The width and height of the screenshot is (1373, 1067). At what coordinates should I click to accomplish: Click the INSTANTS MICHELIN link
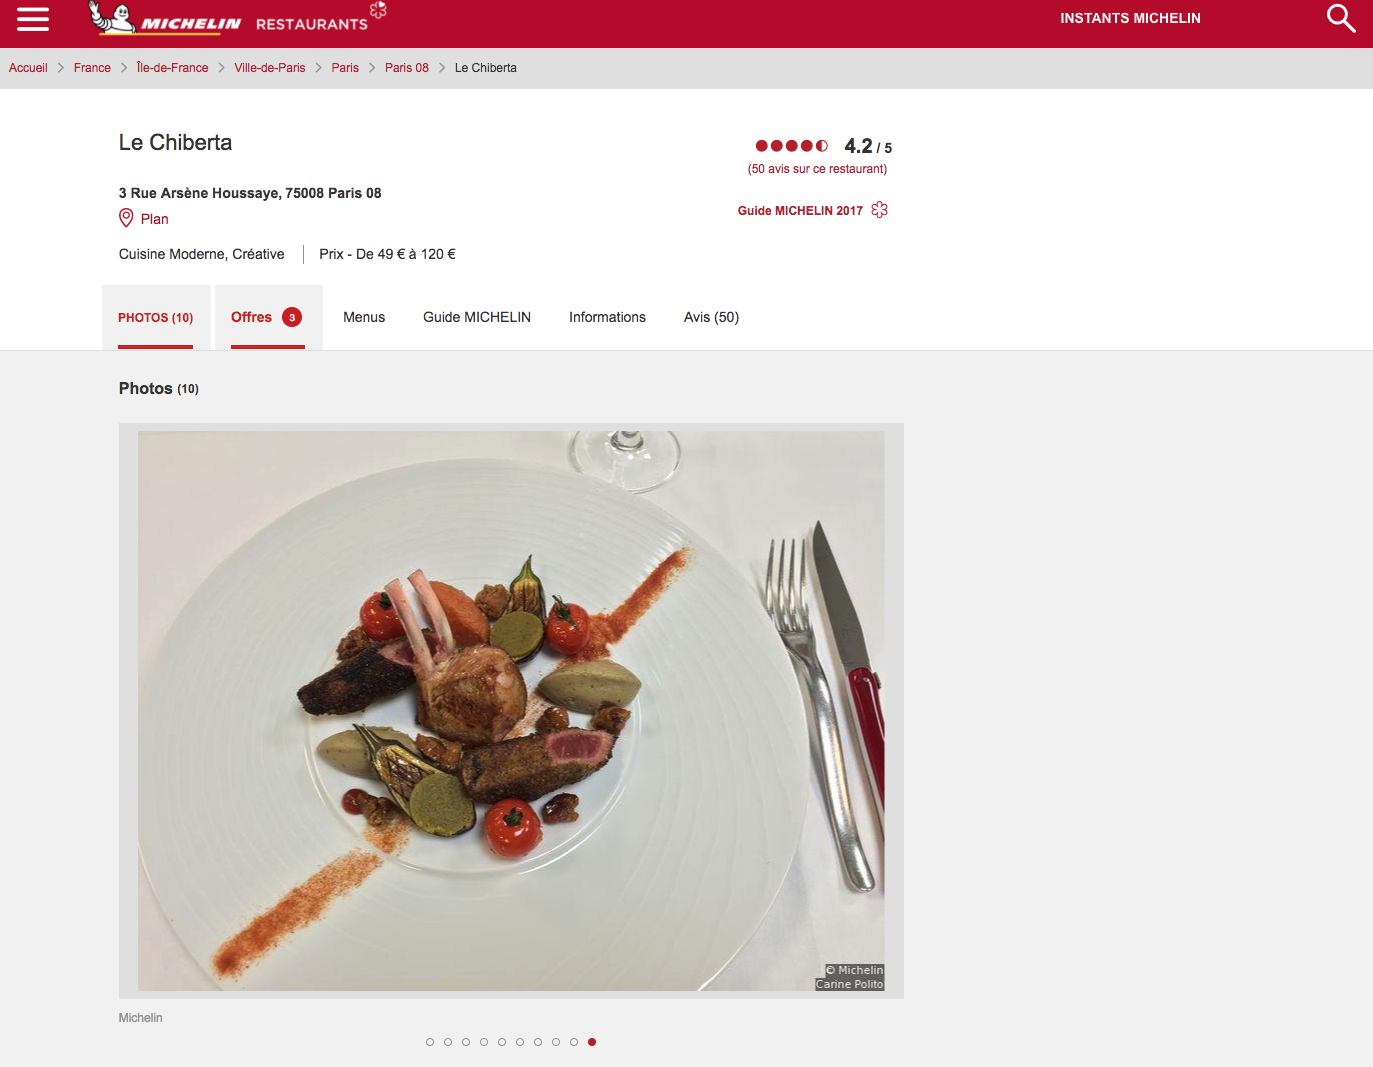point(1130,18)
